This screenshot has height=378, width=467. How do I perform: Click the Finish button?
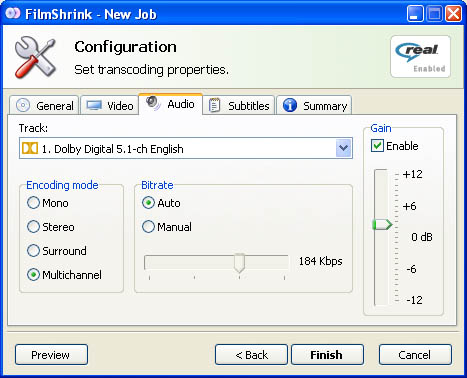pyautogui.click(x=327, y=355)
